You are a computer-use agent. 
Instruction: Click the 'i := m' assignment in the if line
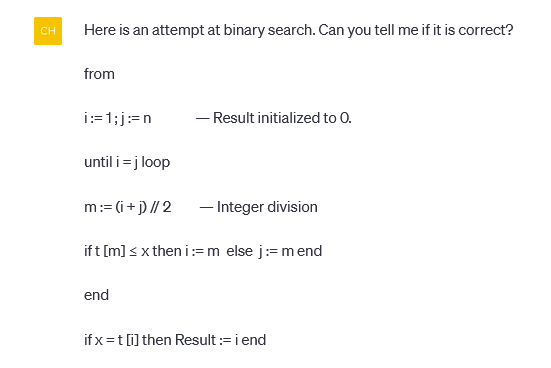tap(202, 251)
